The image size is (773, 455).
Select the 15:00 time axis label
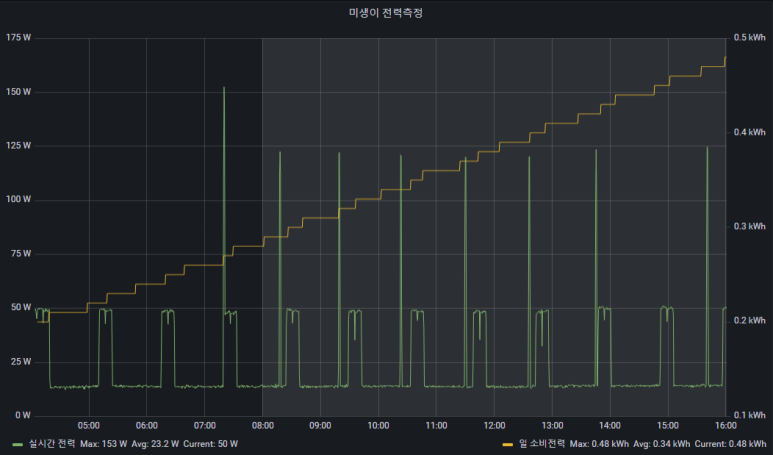668,425
